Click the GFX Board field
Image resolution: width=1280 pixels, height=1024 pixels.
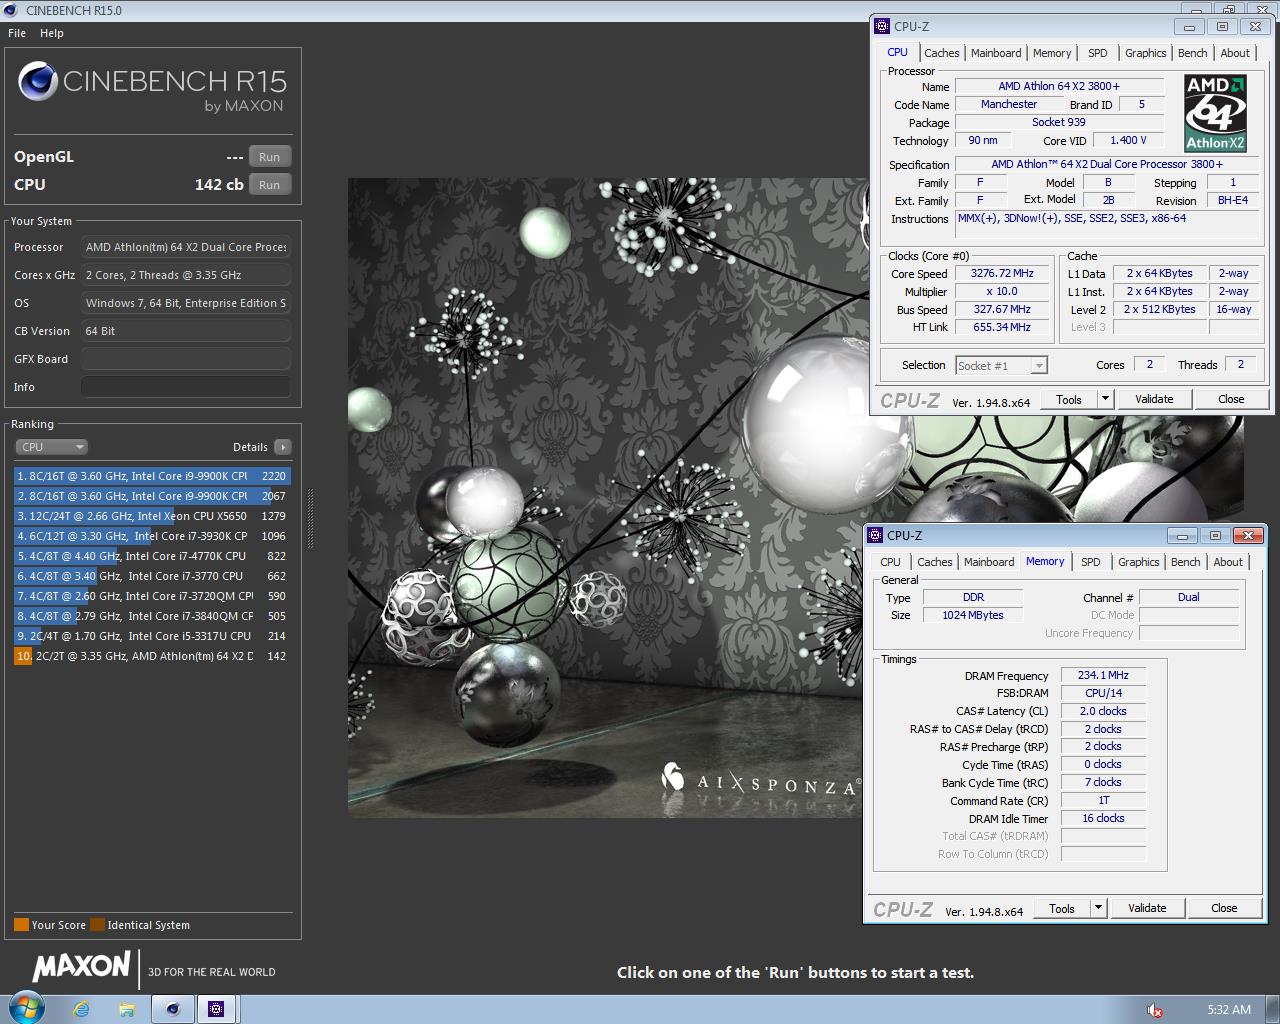click(186, 359)
